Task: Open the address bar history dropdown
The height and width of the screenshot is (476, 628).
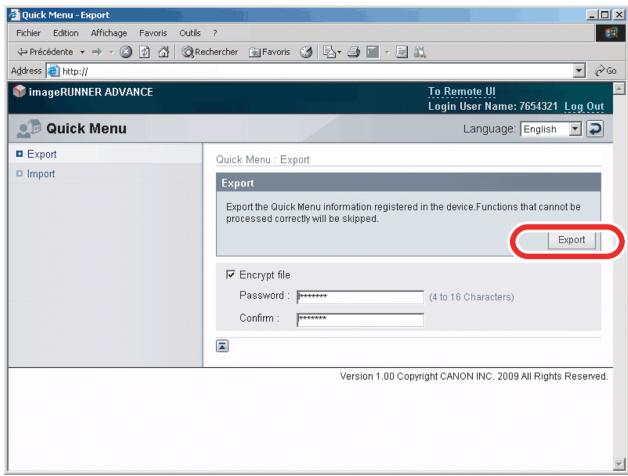Action: 579,71
